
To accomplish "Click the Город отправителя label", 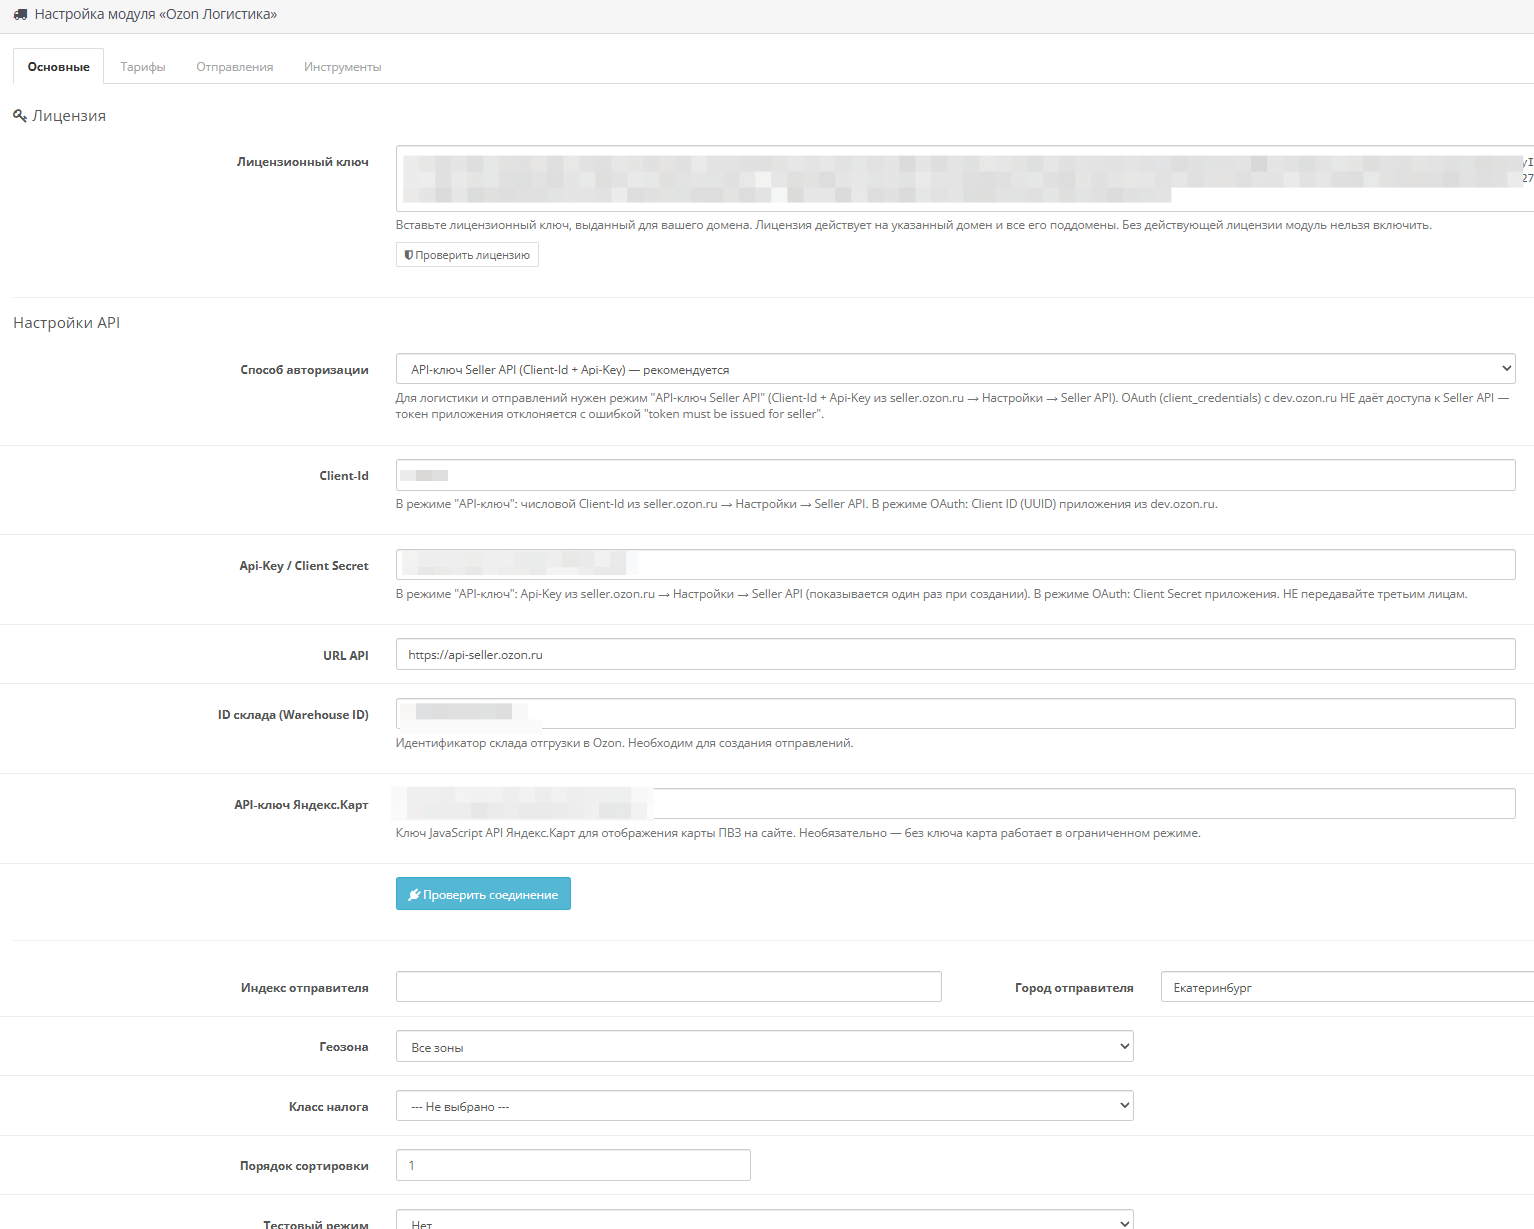I will pos(1074,988).
